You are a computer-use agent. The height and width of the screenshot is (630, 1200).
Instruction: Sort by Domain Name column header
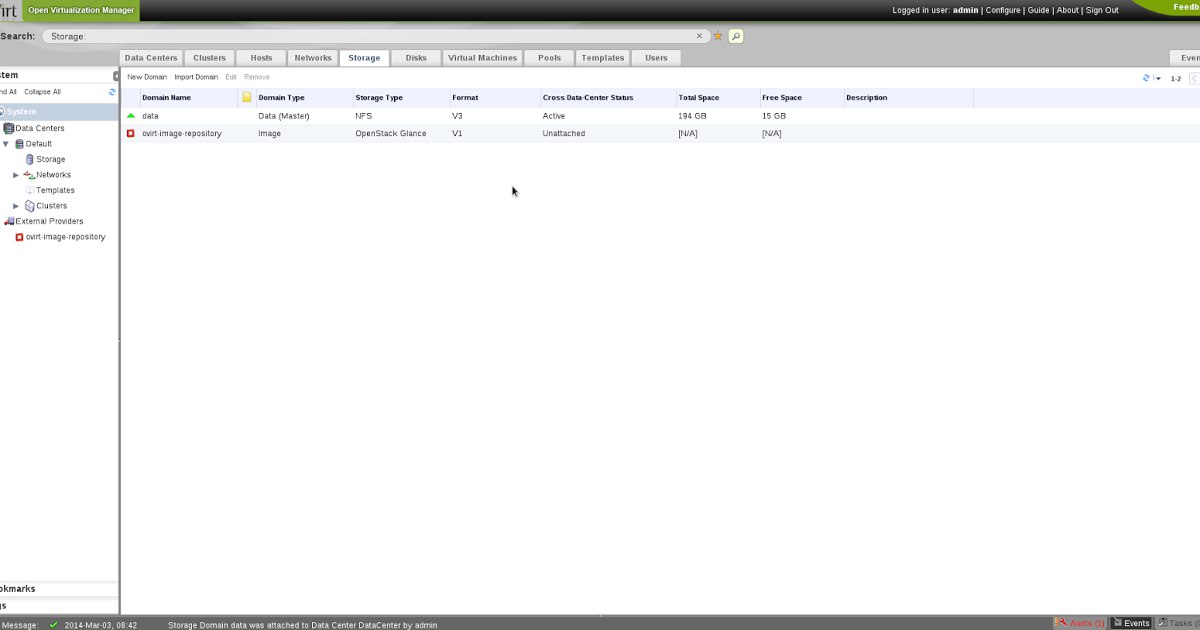166,98
